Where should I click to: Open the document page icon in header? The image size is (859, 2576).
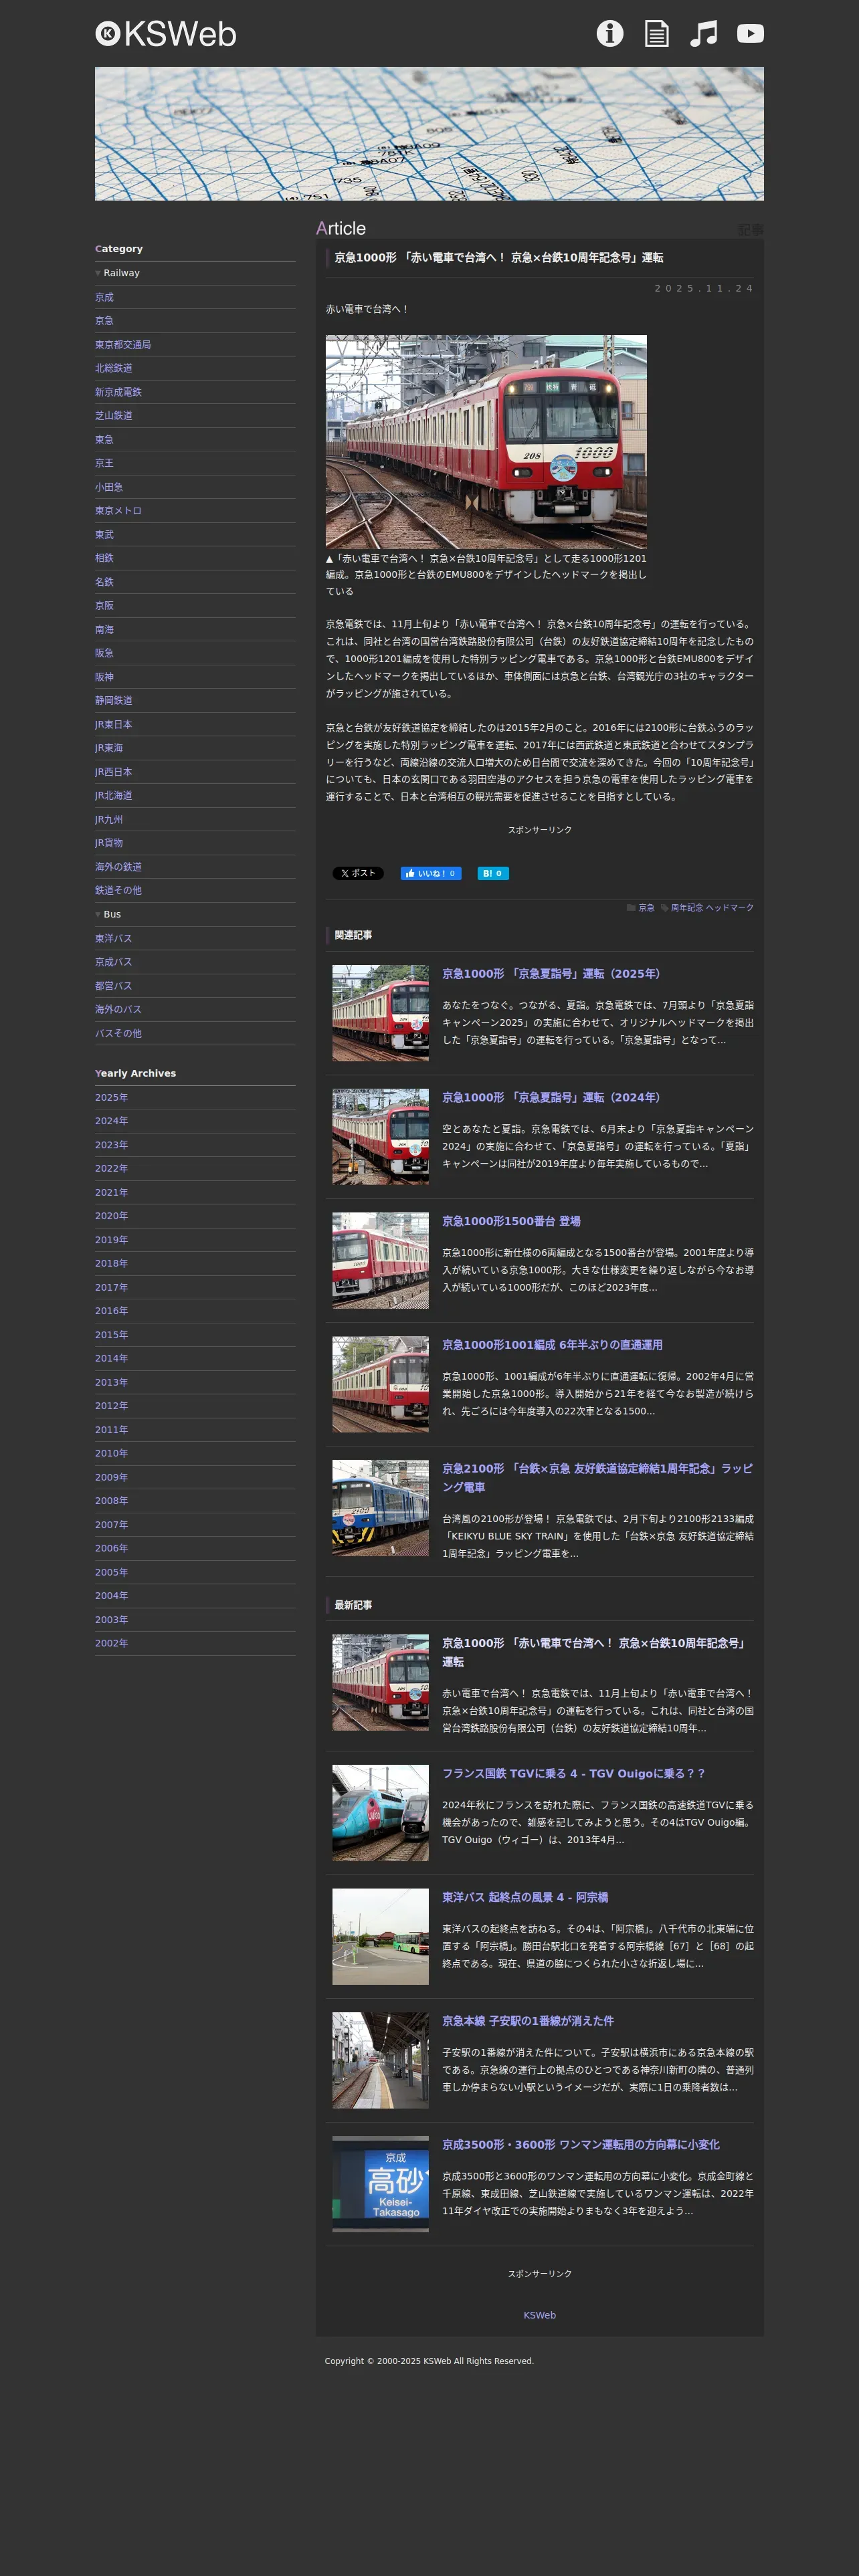click(657, 33)
